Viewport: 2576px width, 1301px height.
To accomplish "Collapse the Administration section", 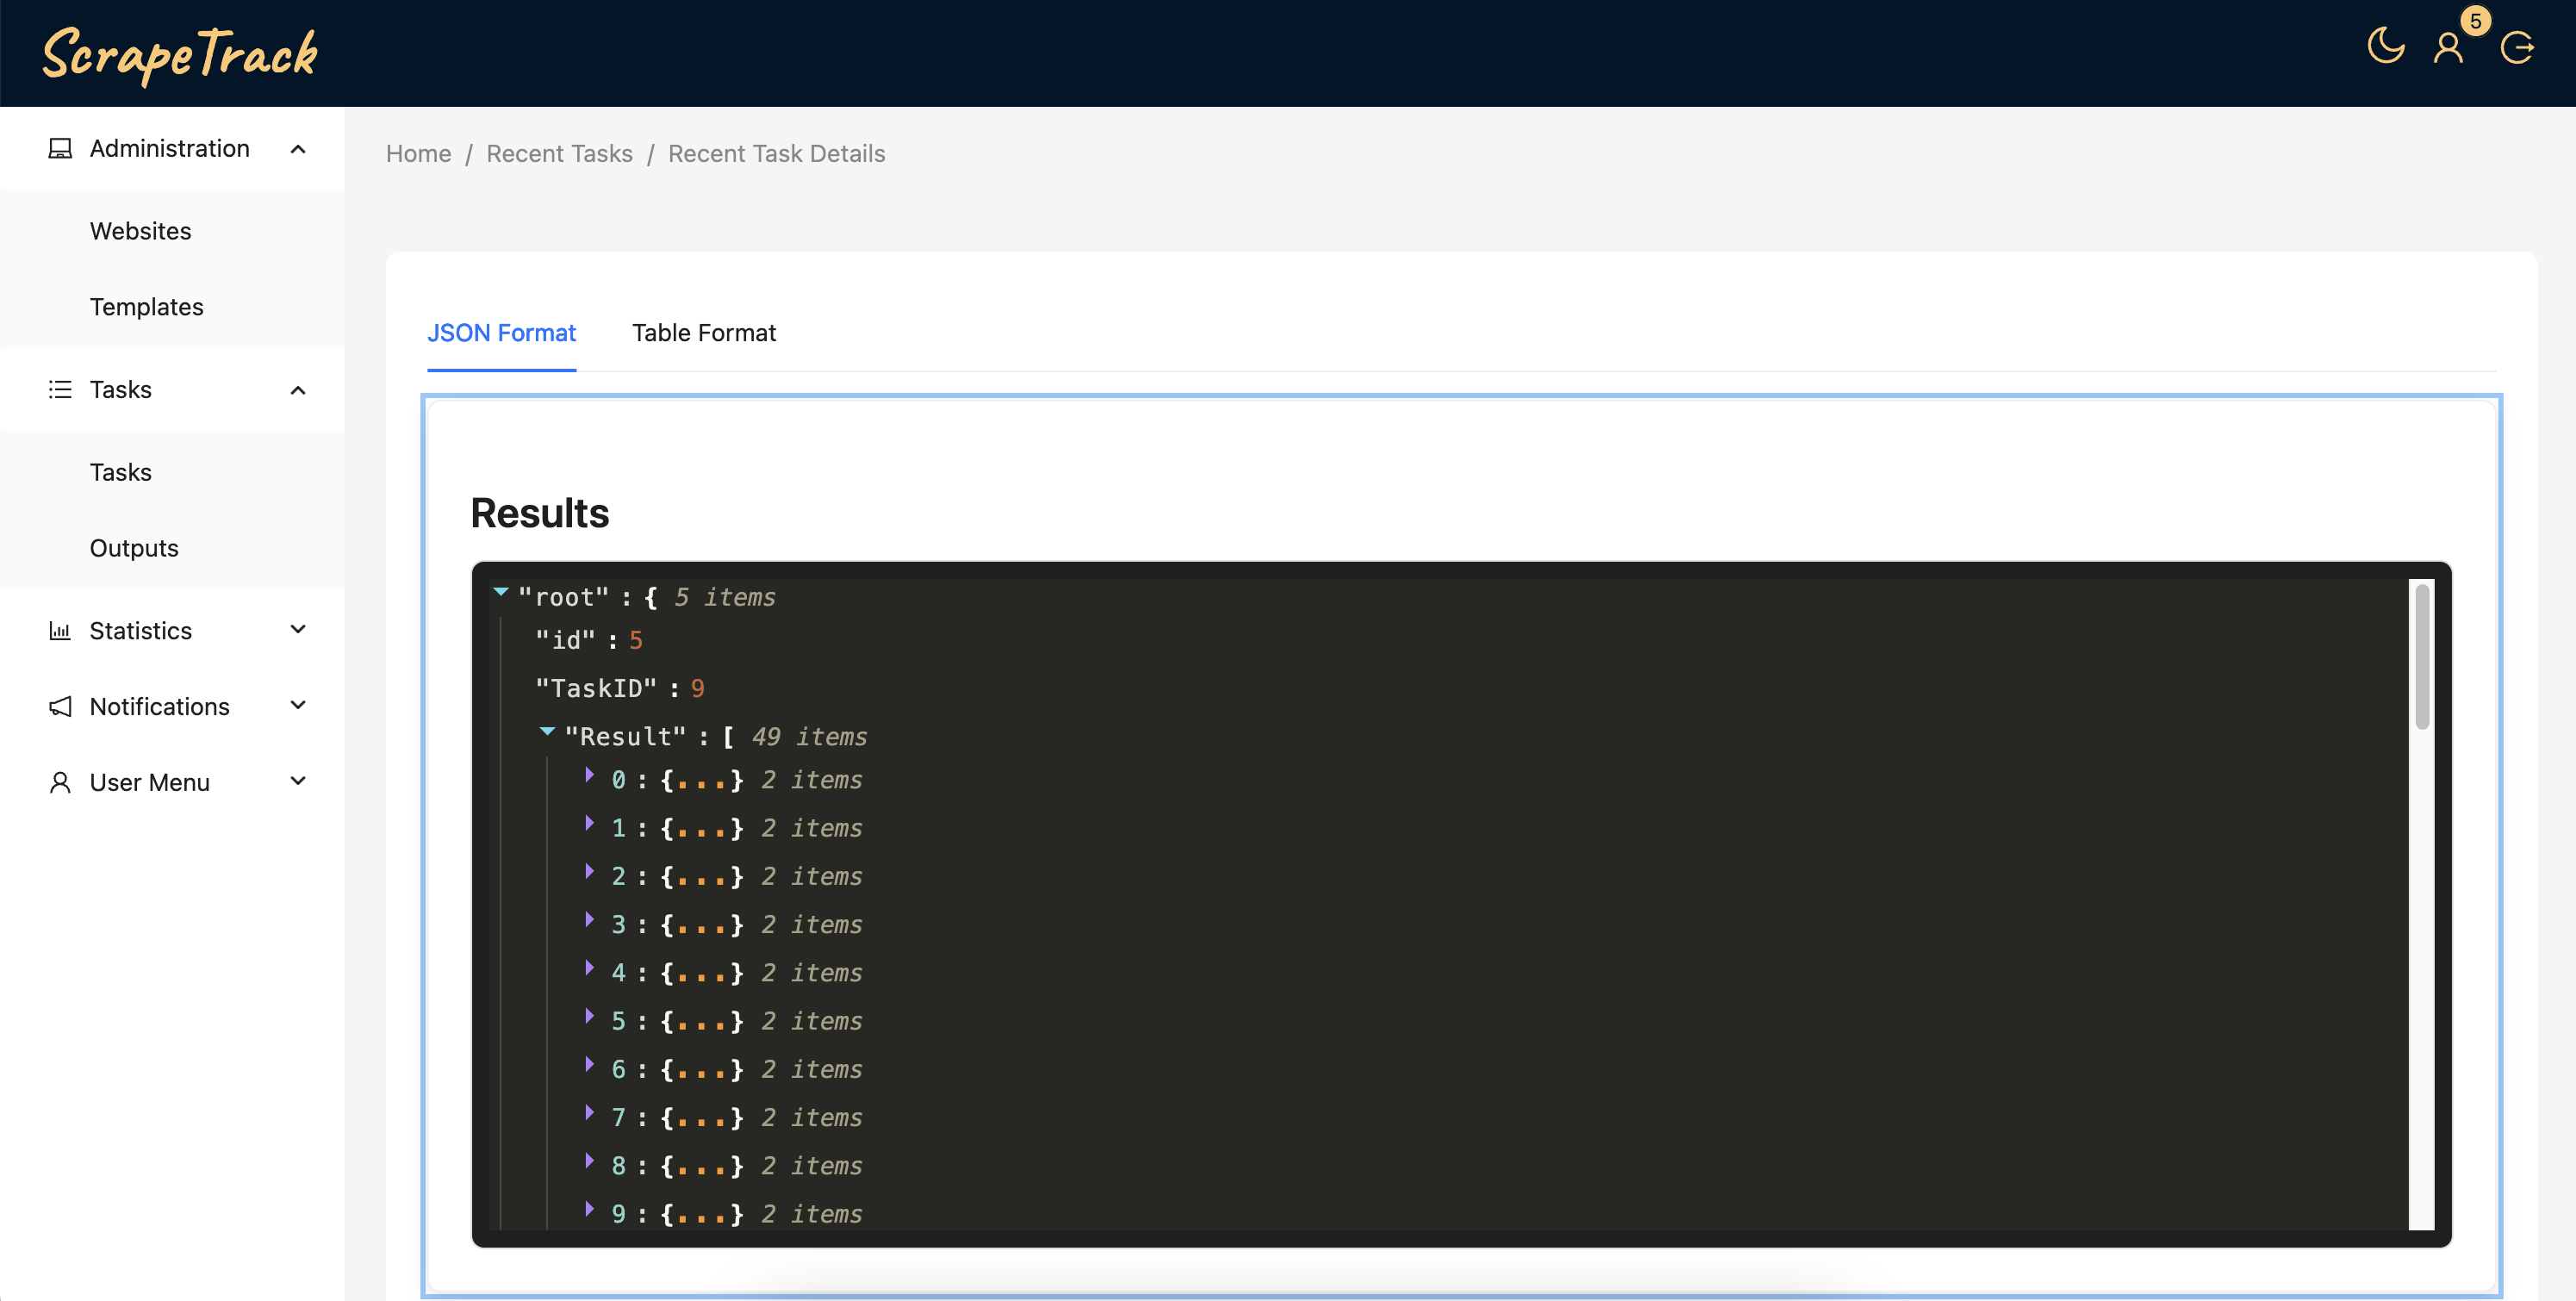I will 297,147.
